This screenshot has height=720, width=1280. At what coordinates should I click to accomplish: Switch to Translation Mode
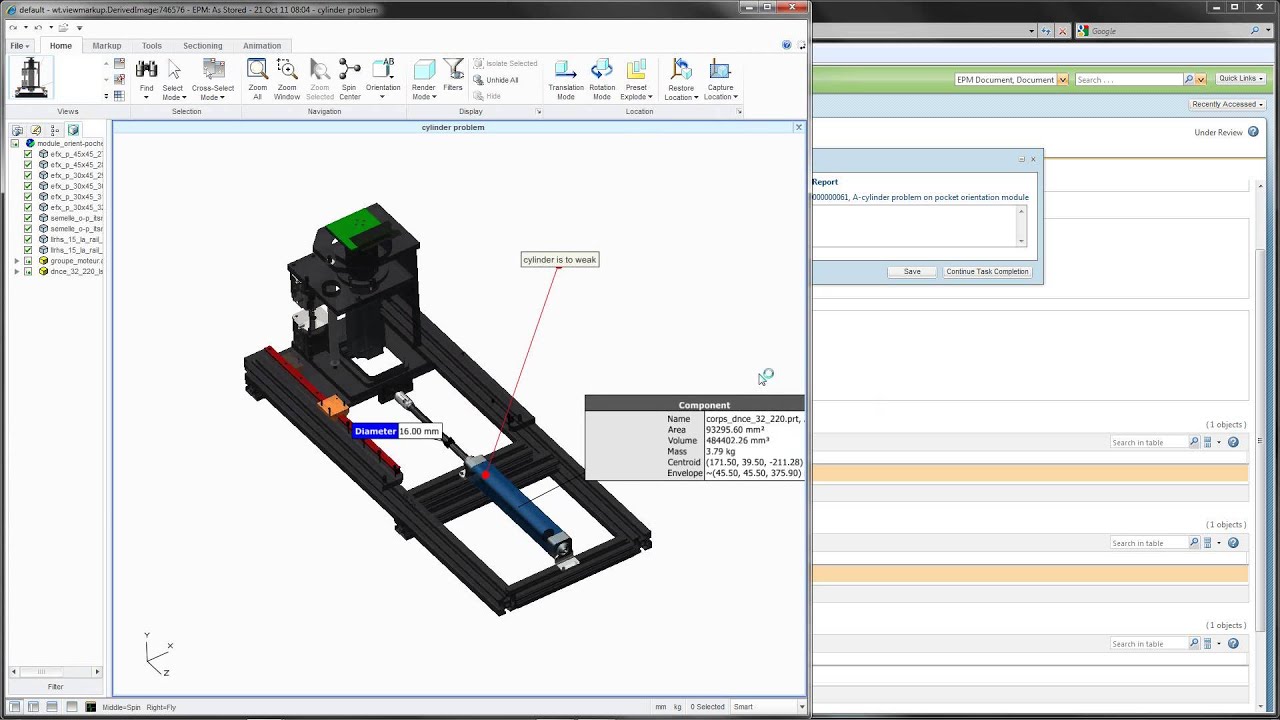[x=566, y=70]
